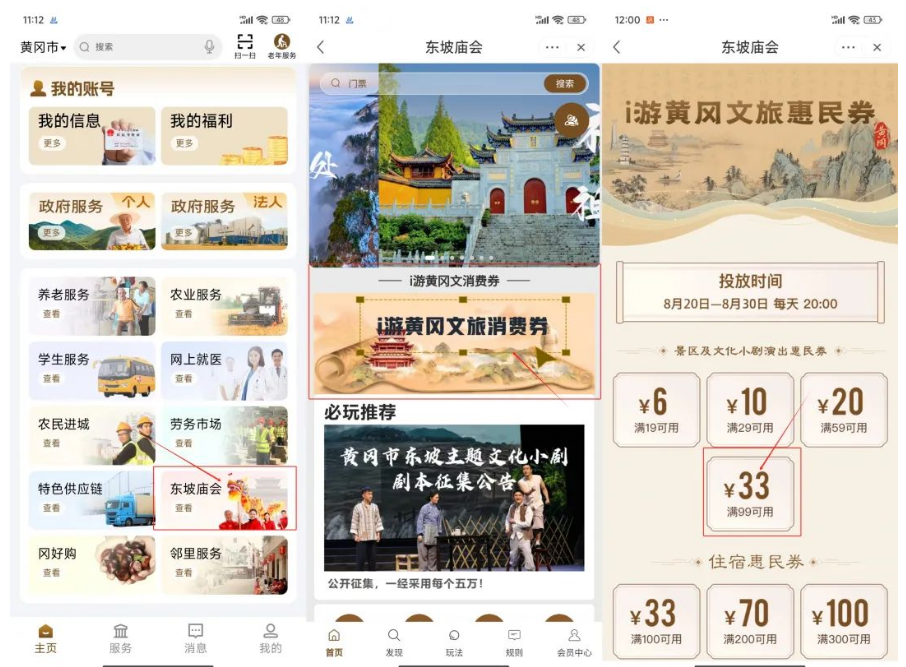Open the 东坡庙会 service tile
906x667 pixels.
pos(224,498)
